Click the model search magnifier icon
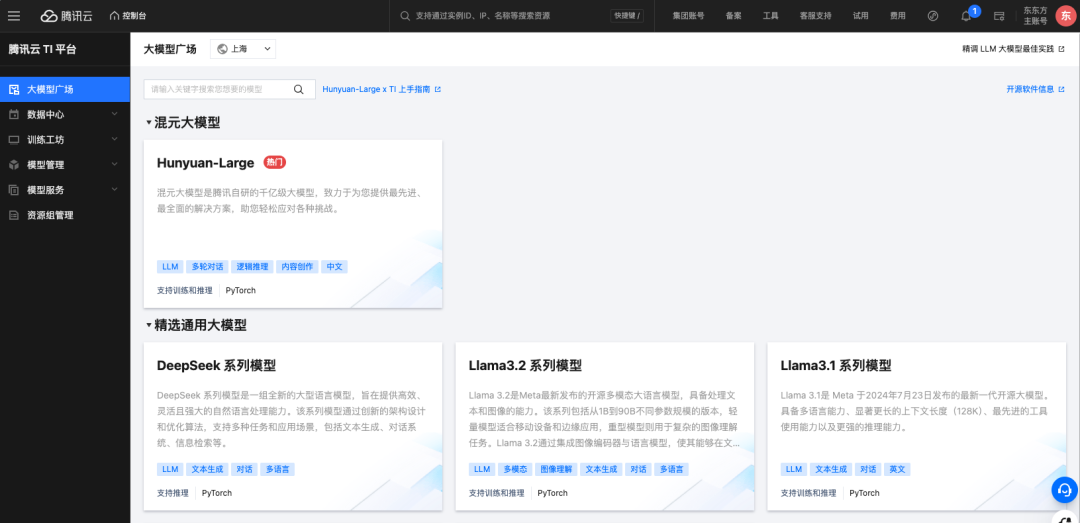 pyautogui.click(x=298, y=90)
